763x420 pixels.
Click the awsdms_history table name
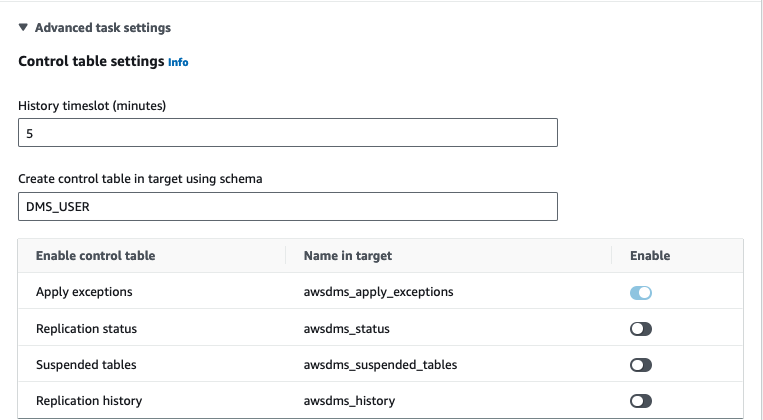[349, 401]
